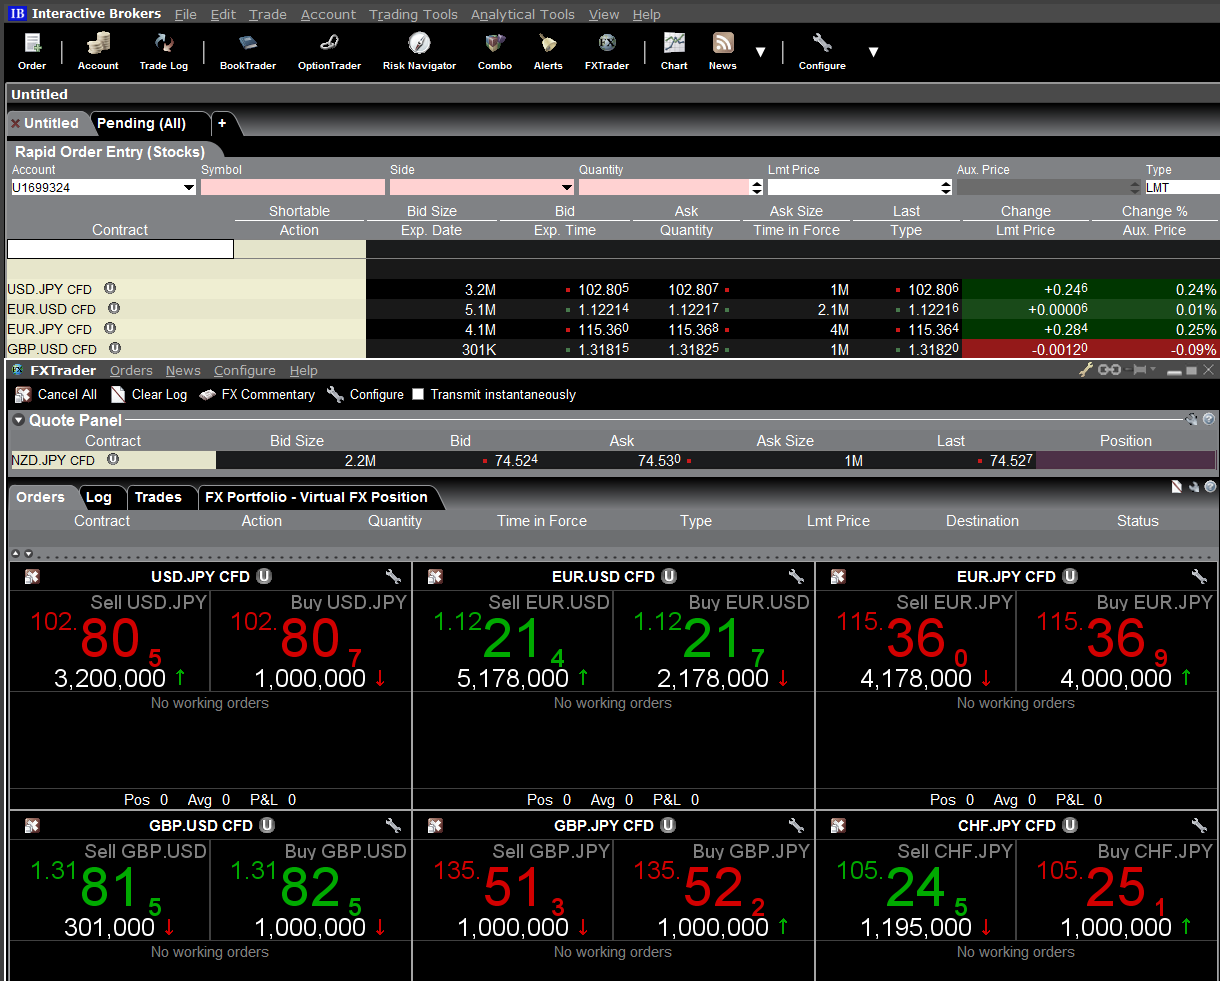The height and width of the screenshot is (981, 1220).
Task: Click the NZD.JPY CFD quote row
Action: pos(613,460)
